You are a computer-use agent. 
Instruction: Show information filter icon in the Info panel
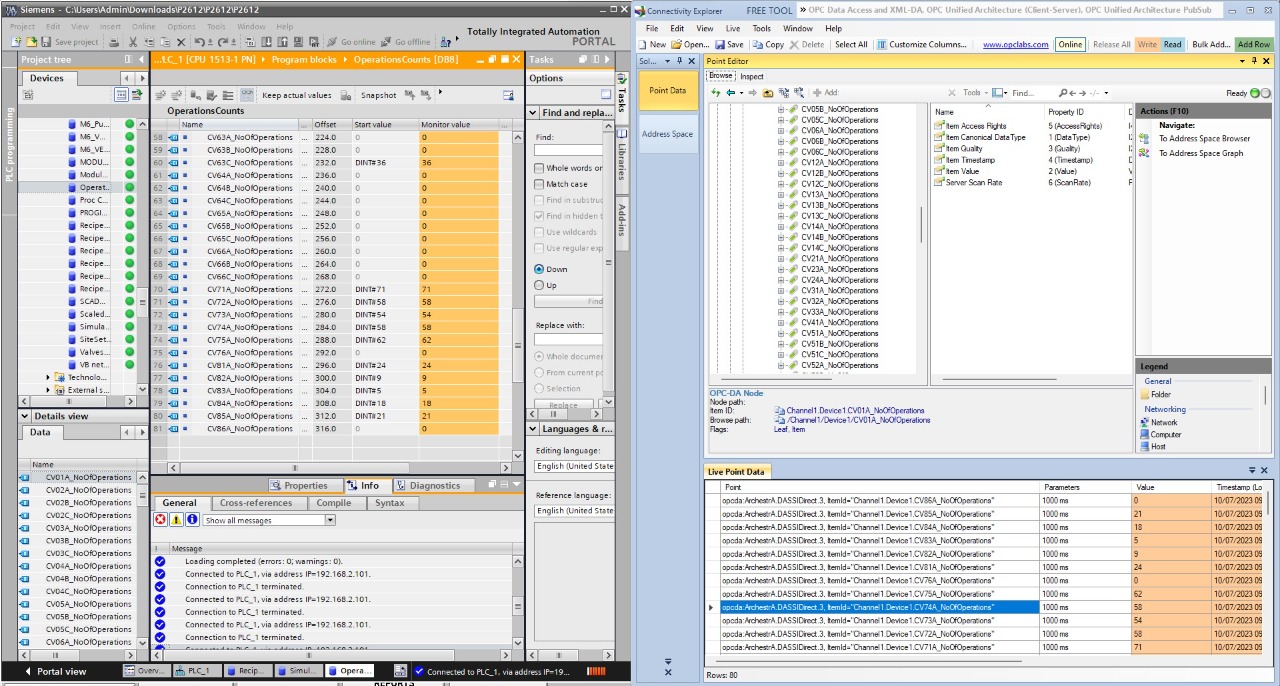click(x=192, y=520)
